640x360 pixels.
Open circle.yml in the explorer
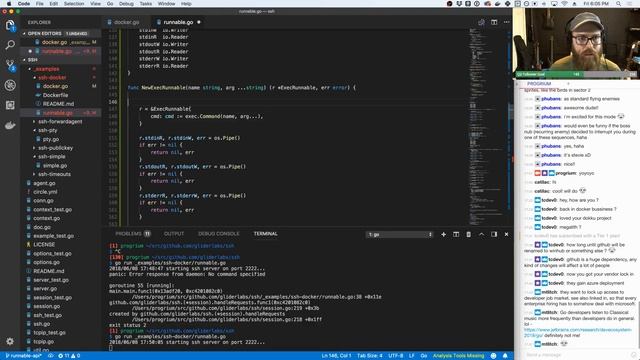point(45,192)
